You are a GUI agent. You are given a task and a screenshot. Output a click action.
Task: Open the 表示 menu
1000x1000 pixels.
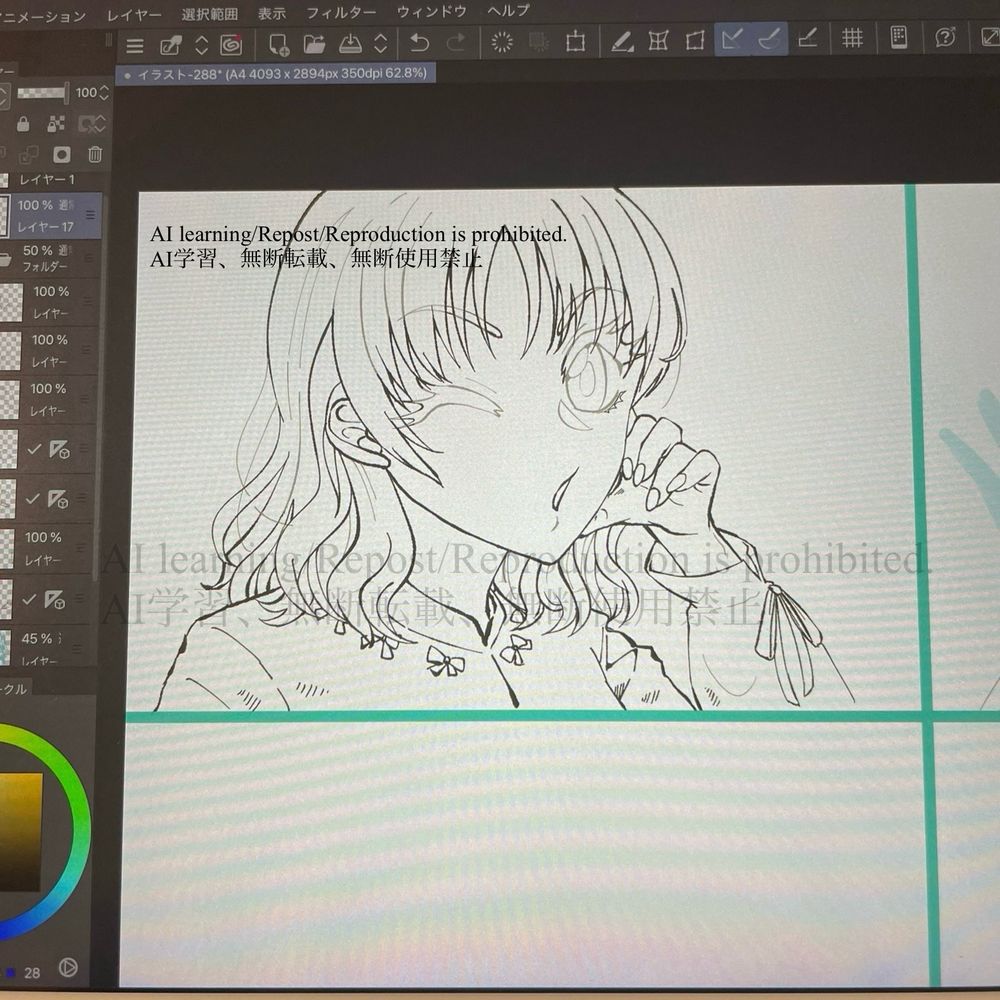pos(272,13)
